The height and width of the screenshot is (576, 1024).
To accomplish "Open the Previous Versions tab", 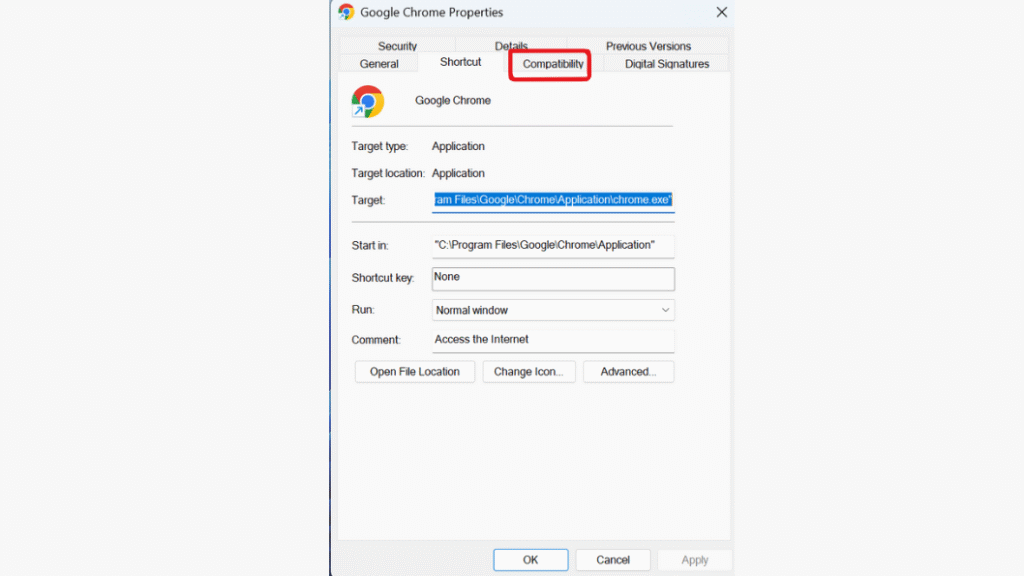I will pos(648,46).
